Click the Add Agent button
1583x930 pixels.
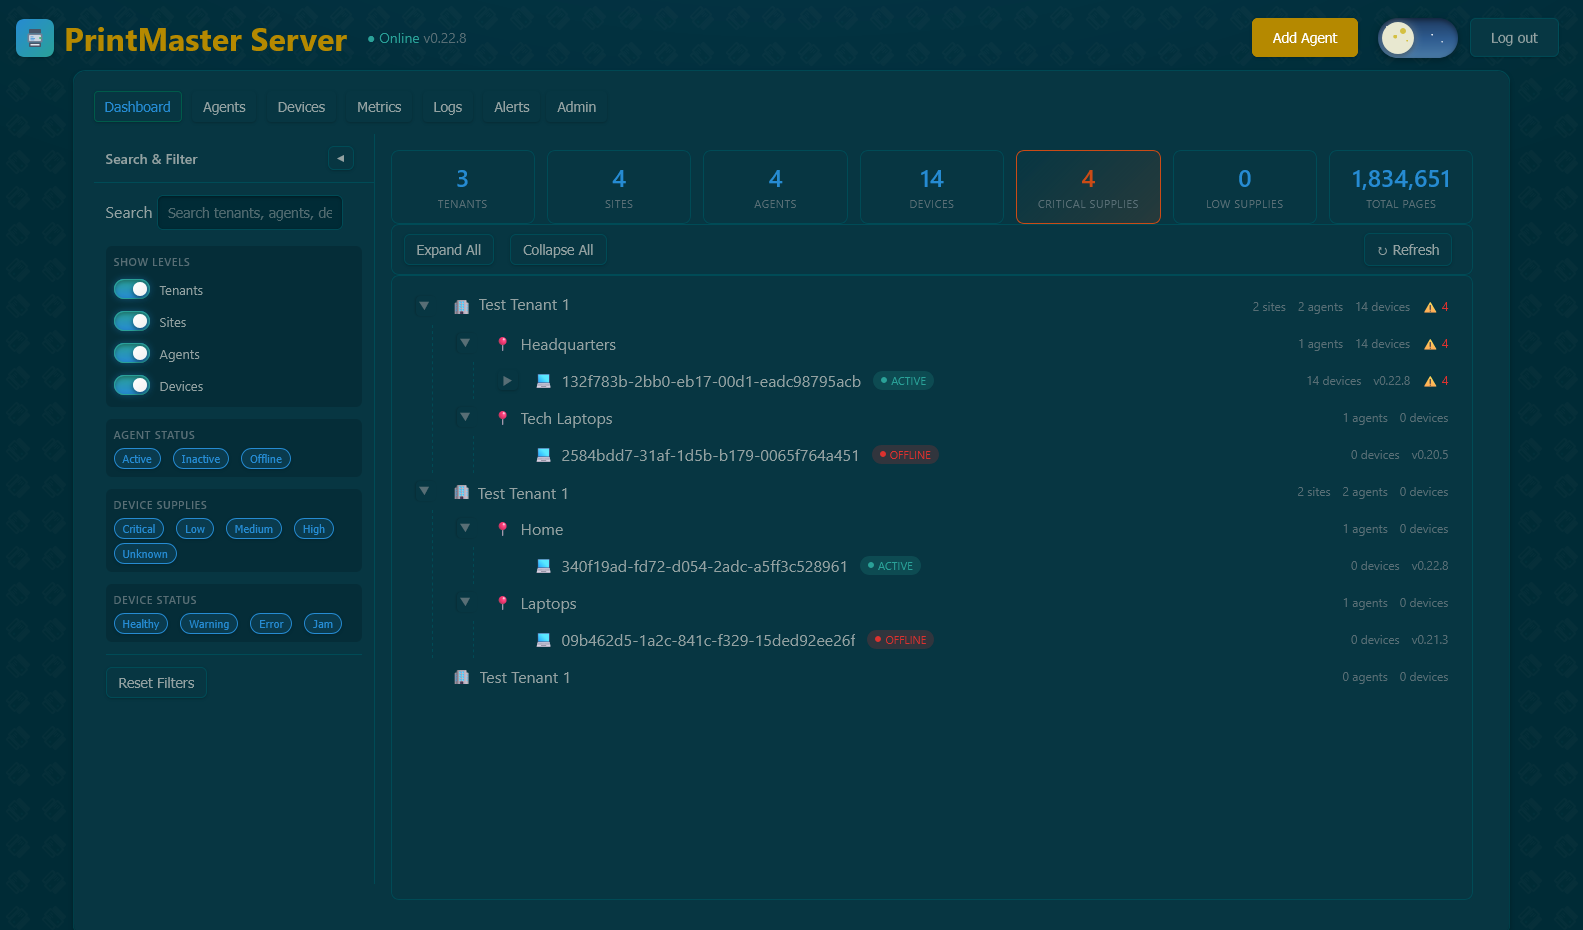click(1305, 38)
